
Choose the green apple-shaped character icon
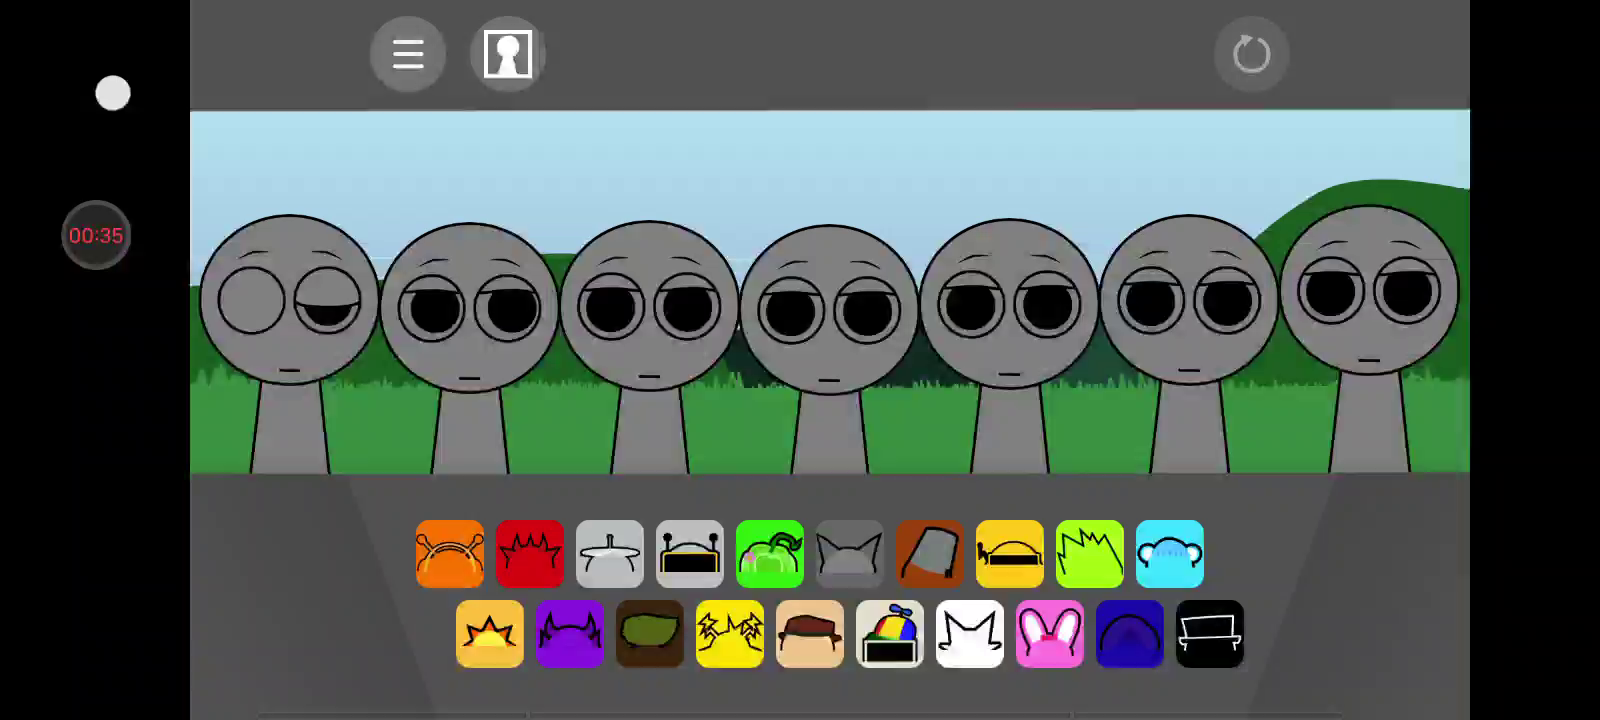[x=770, y=554]
